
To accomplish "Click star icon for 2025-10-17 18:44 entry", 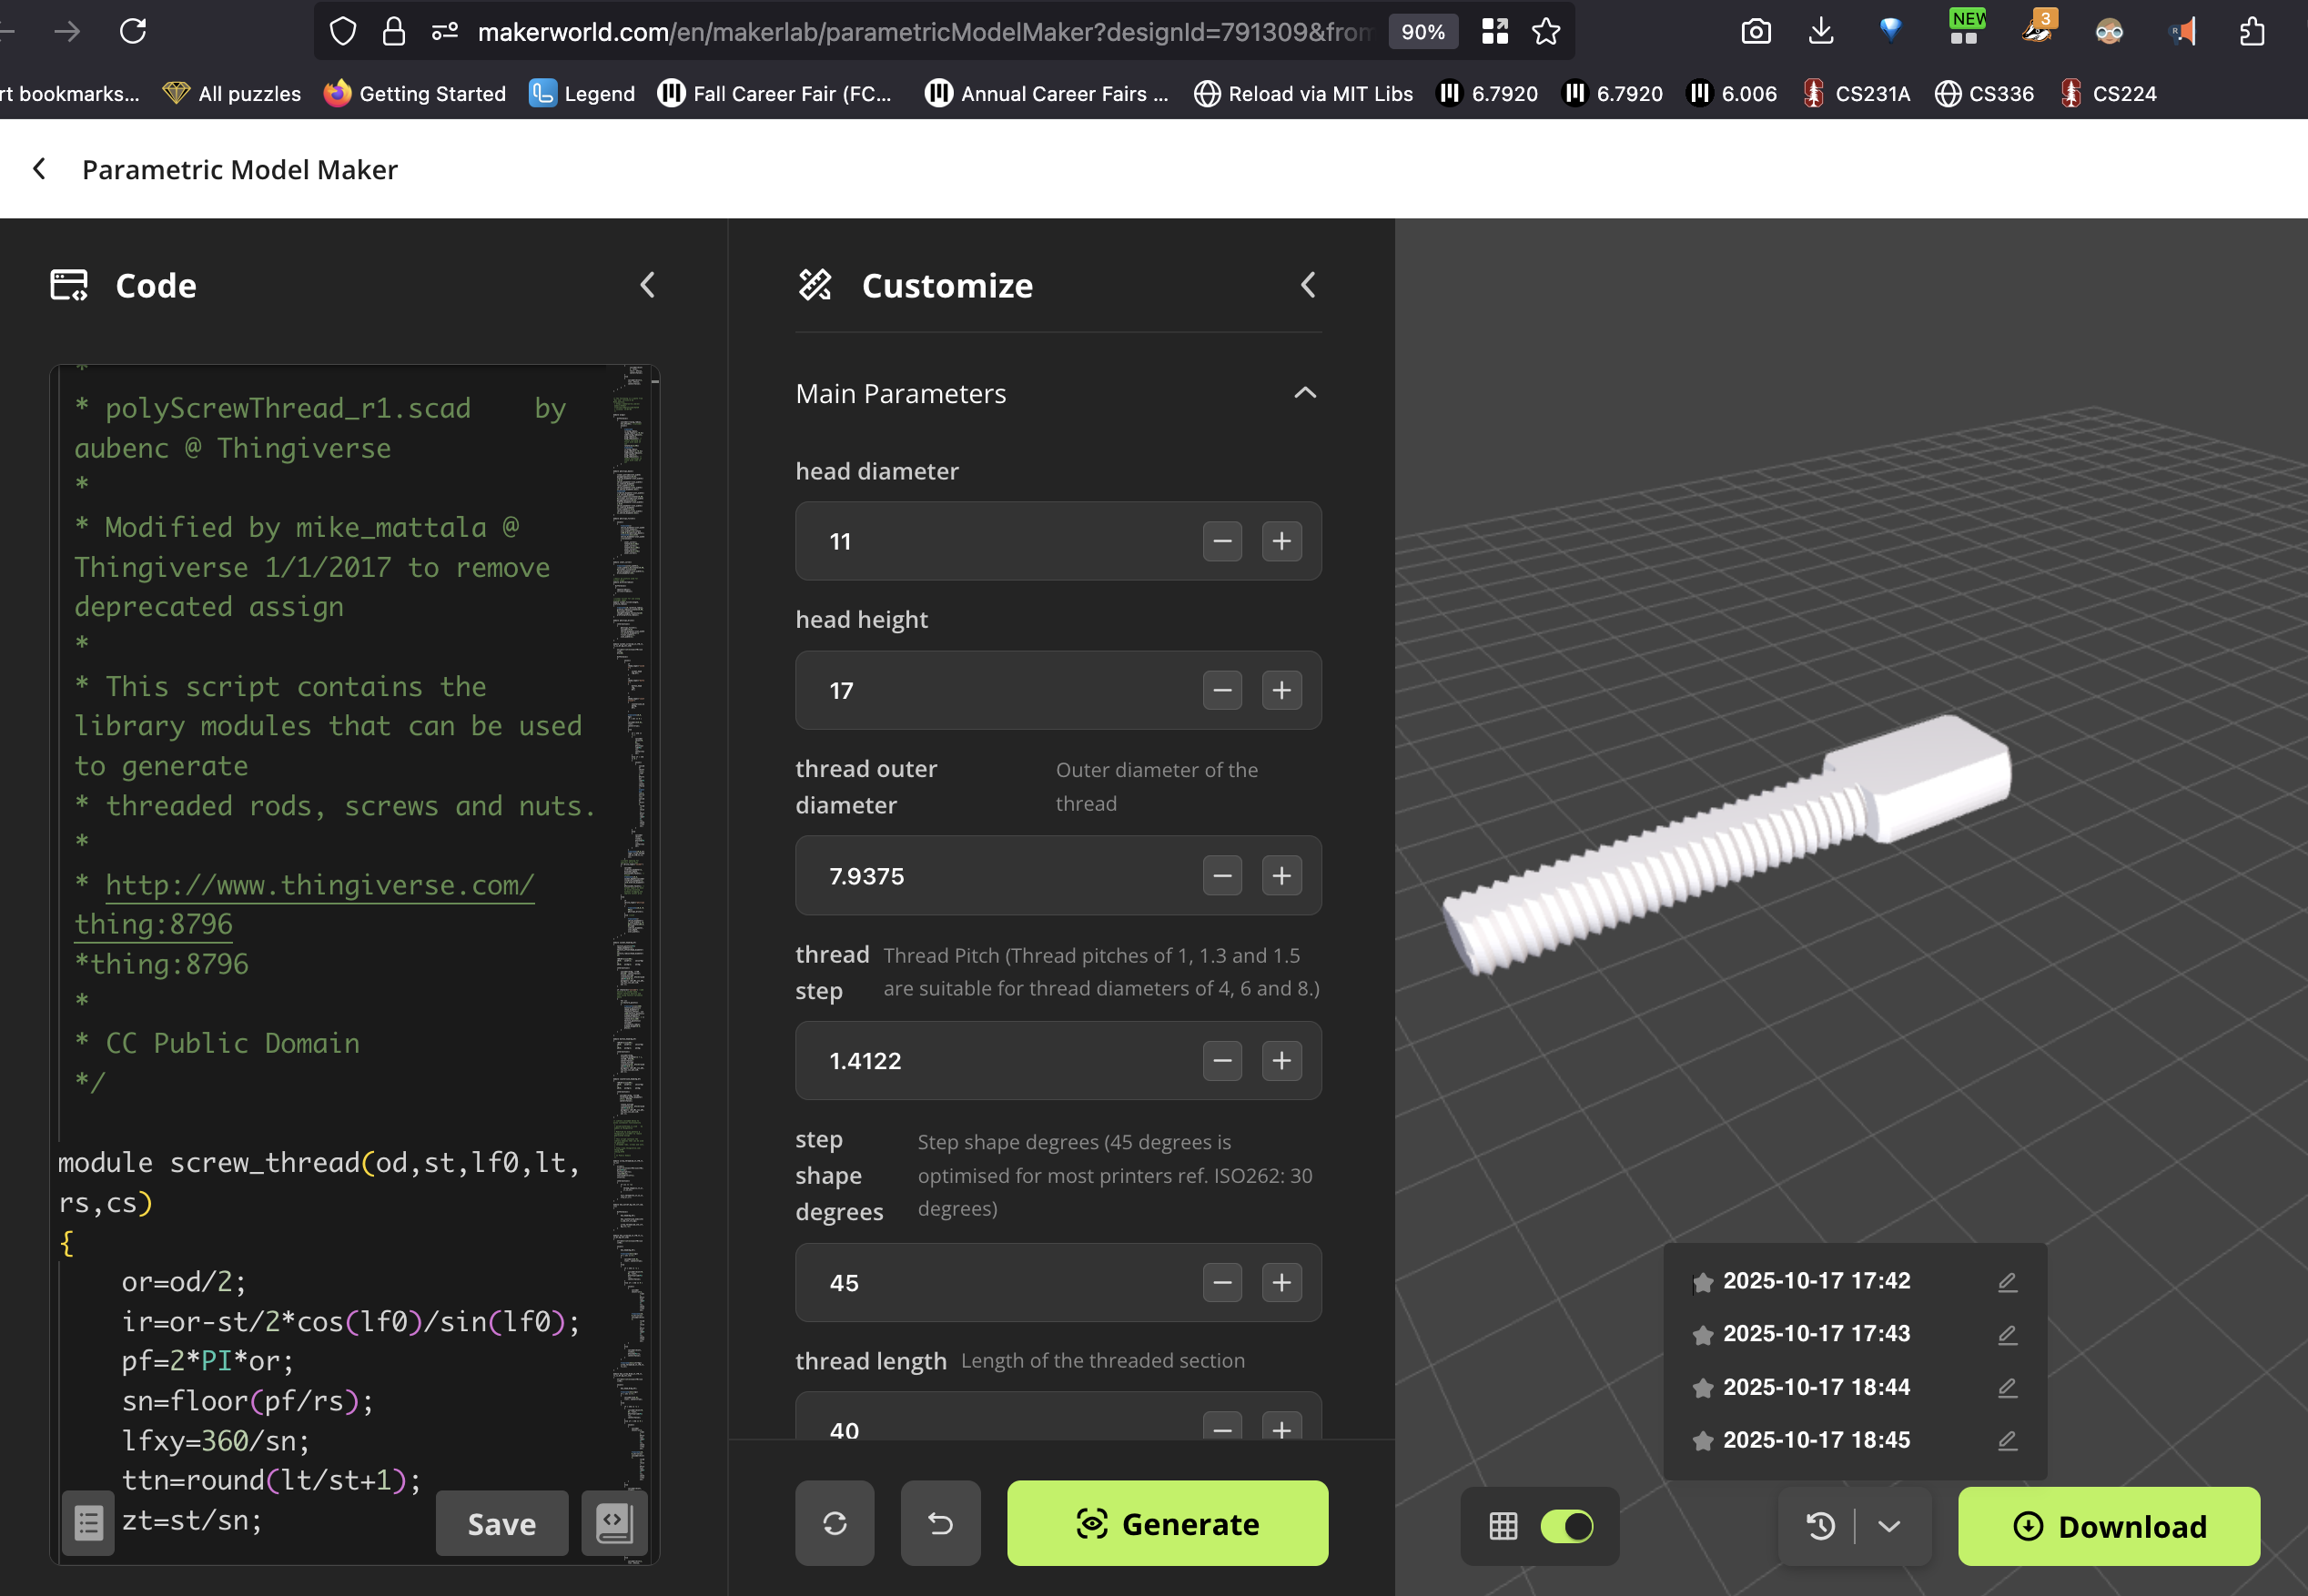I will point(1702,1388).
